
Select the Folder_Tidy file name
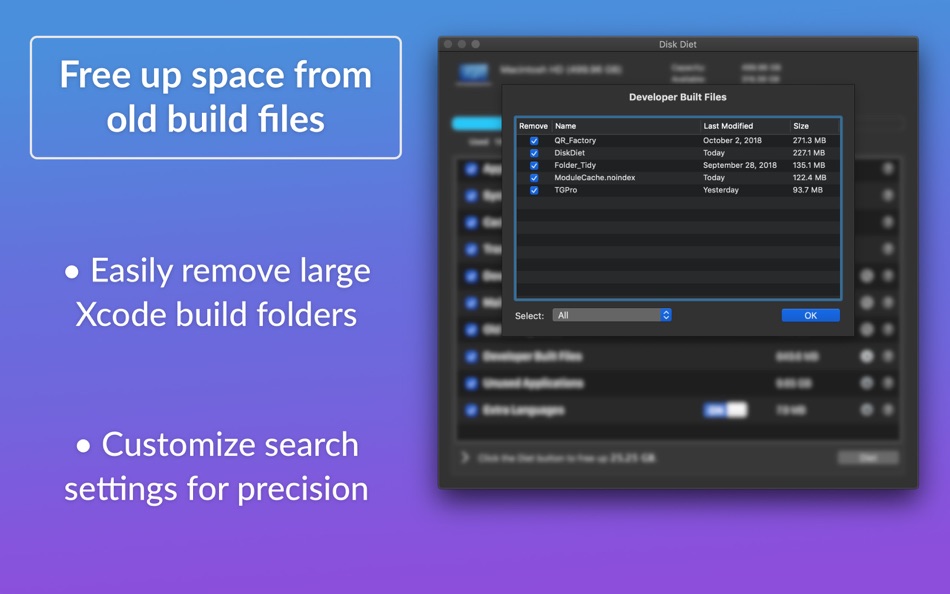click(x=575, y=165)
